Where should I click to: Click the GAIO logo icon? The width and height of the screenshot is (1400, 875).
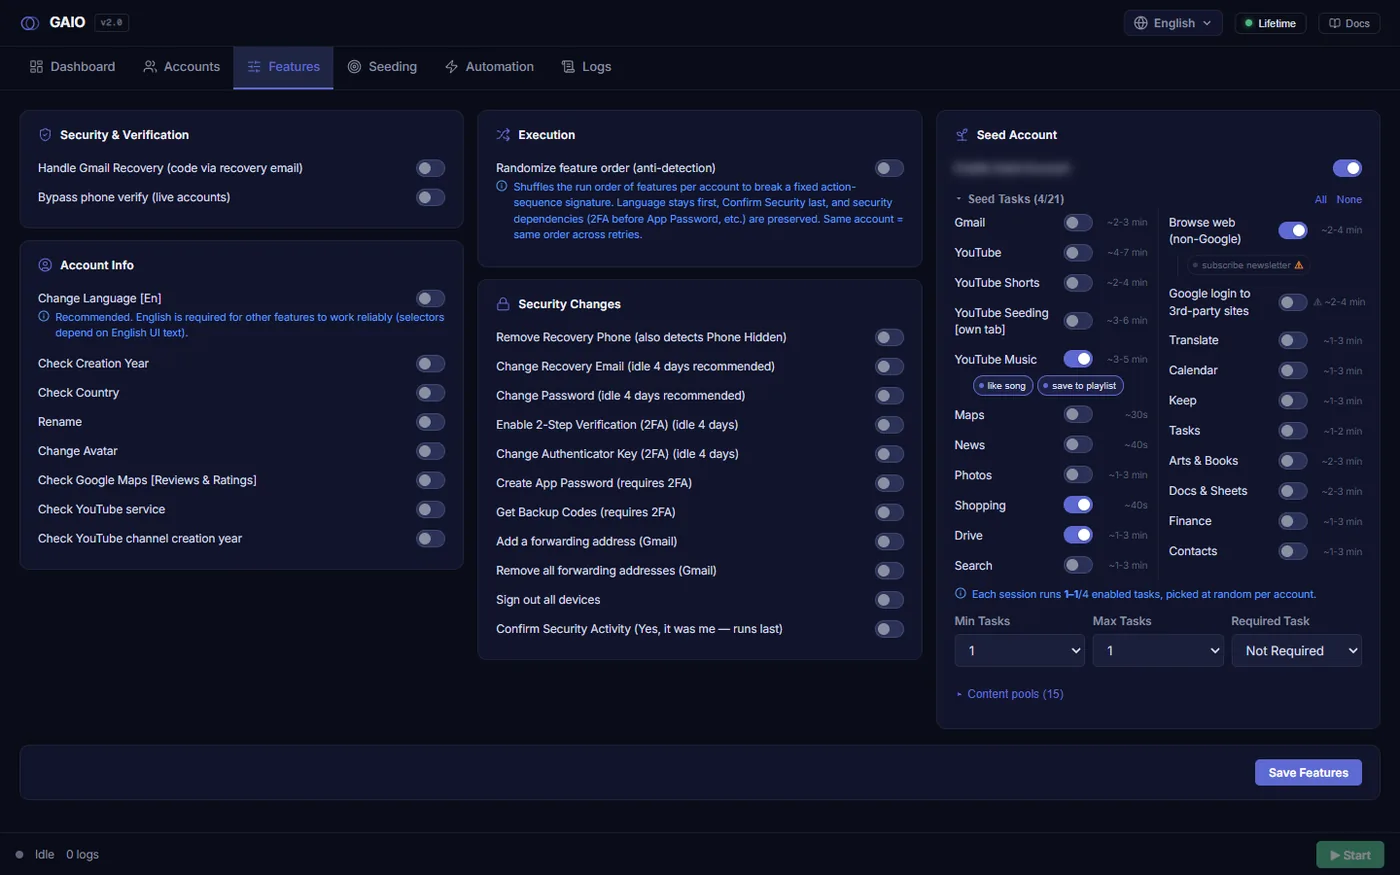(30, 23)
